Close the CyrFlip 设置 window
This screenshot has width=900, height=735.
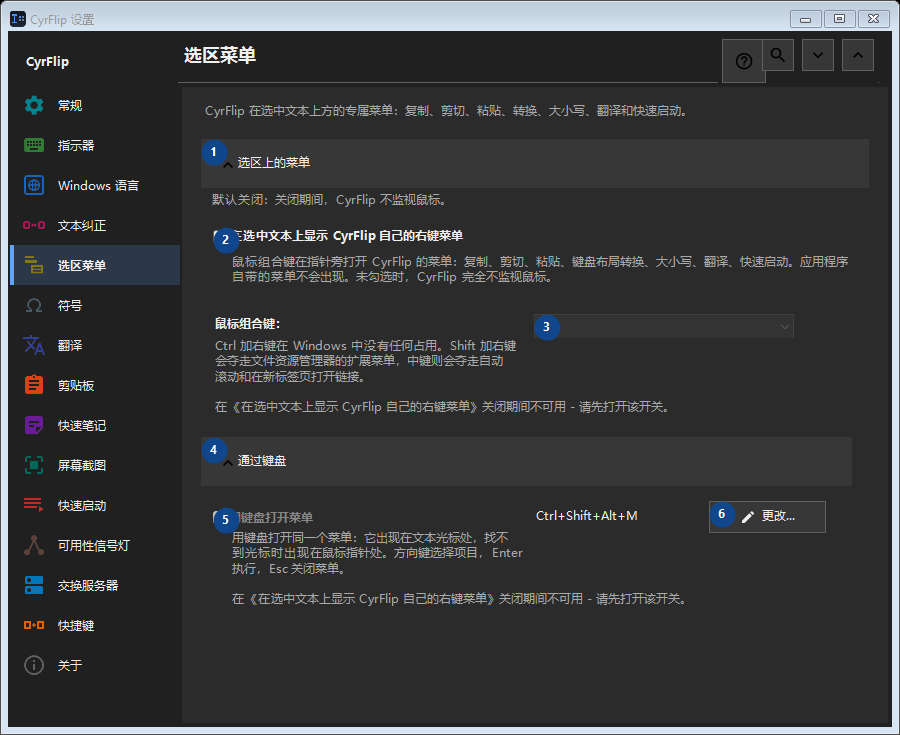click(x=874, y=19)
